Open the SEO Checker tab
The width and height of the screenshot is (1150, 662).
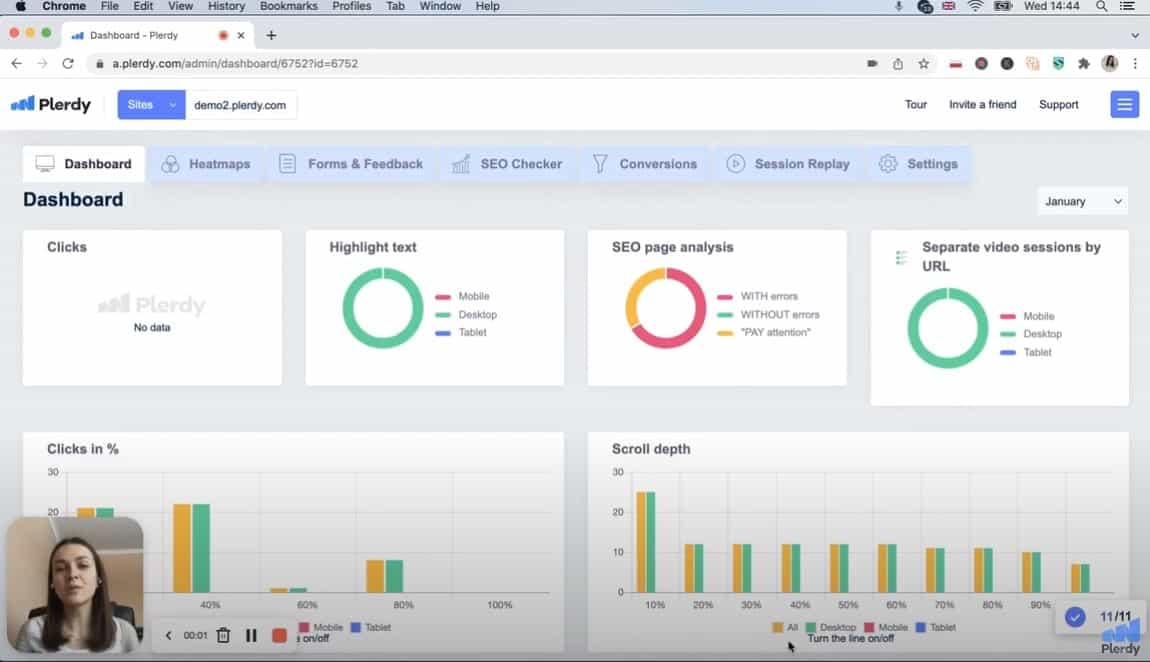pos(507,164)
